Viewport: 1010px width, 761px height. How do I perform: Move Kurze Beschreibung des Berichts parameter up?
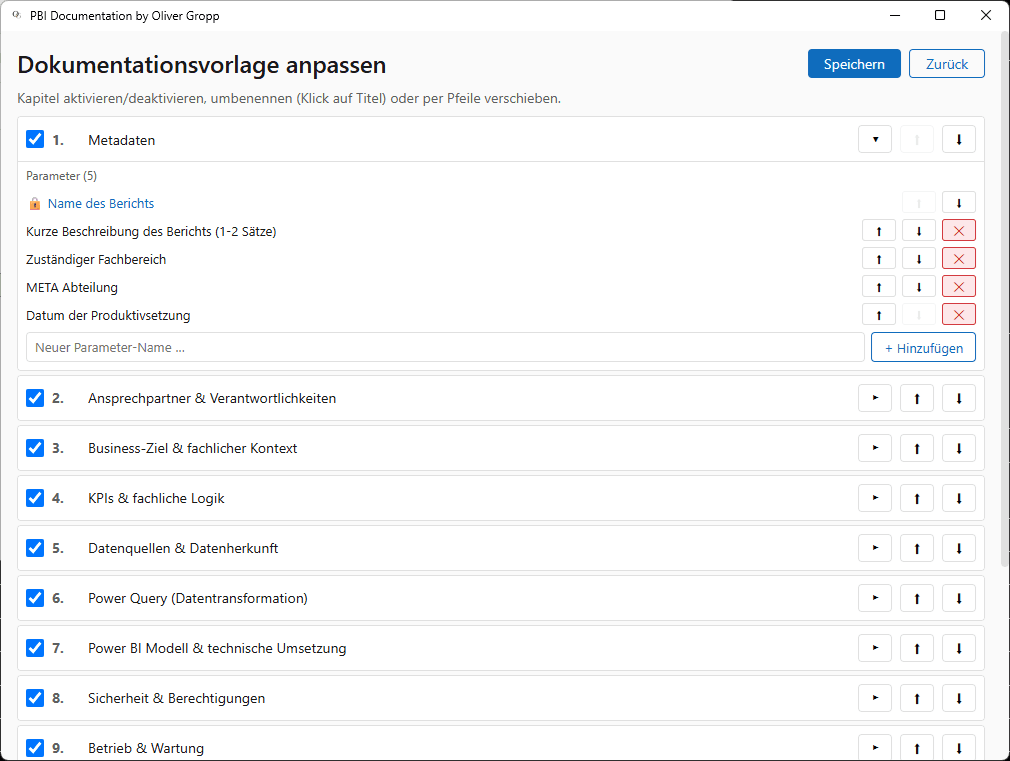(879, 231)
